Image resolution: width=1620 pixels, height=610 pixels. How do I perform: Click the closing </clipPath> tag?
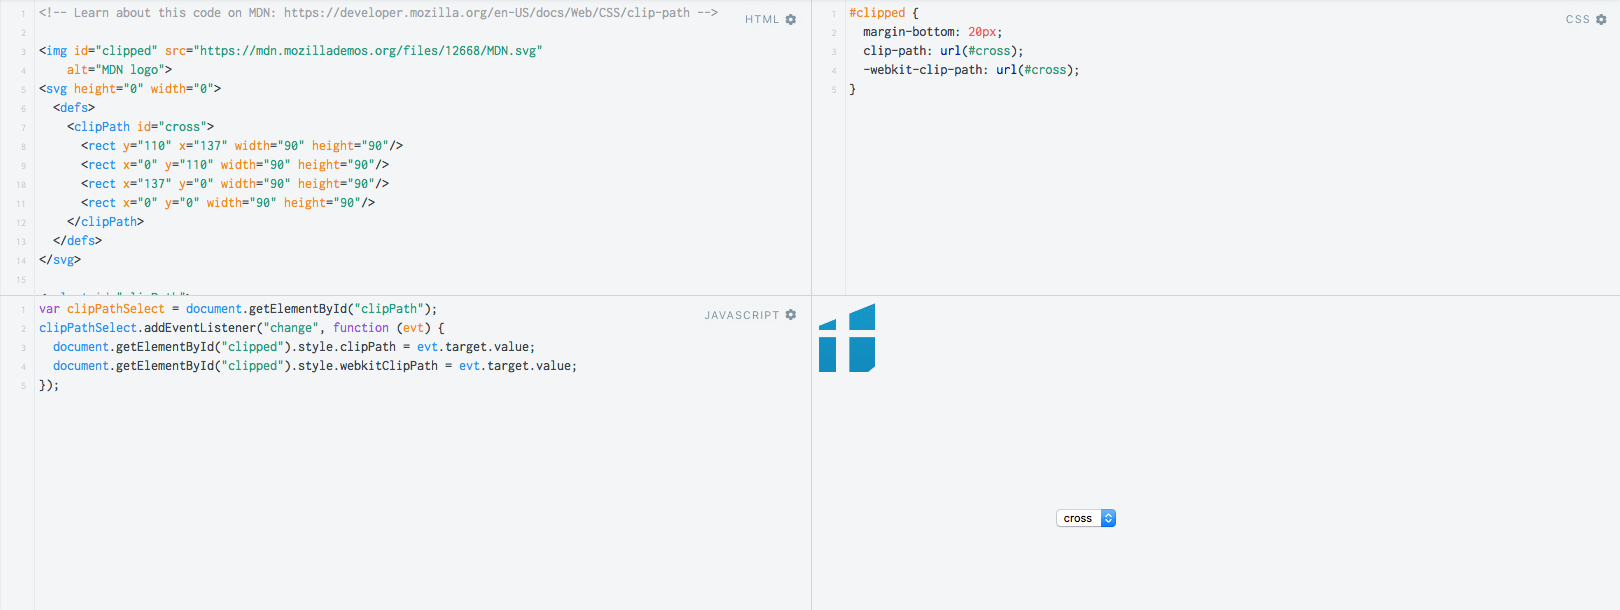point(105,222)
